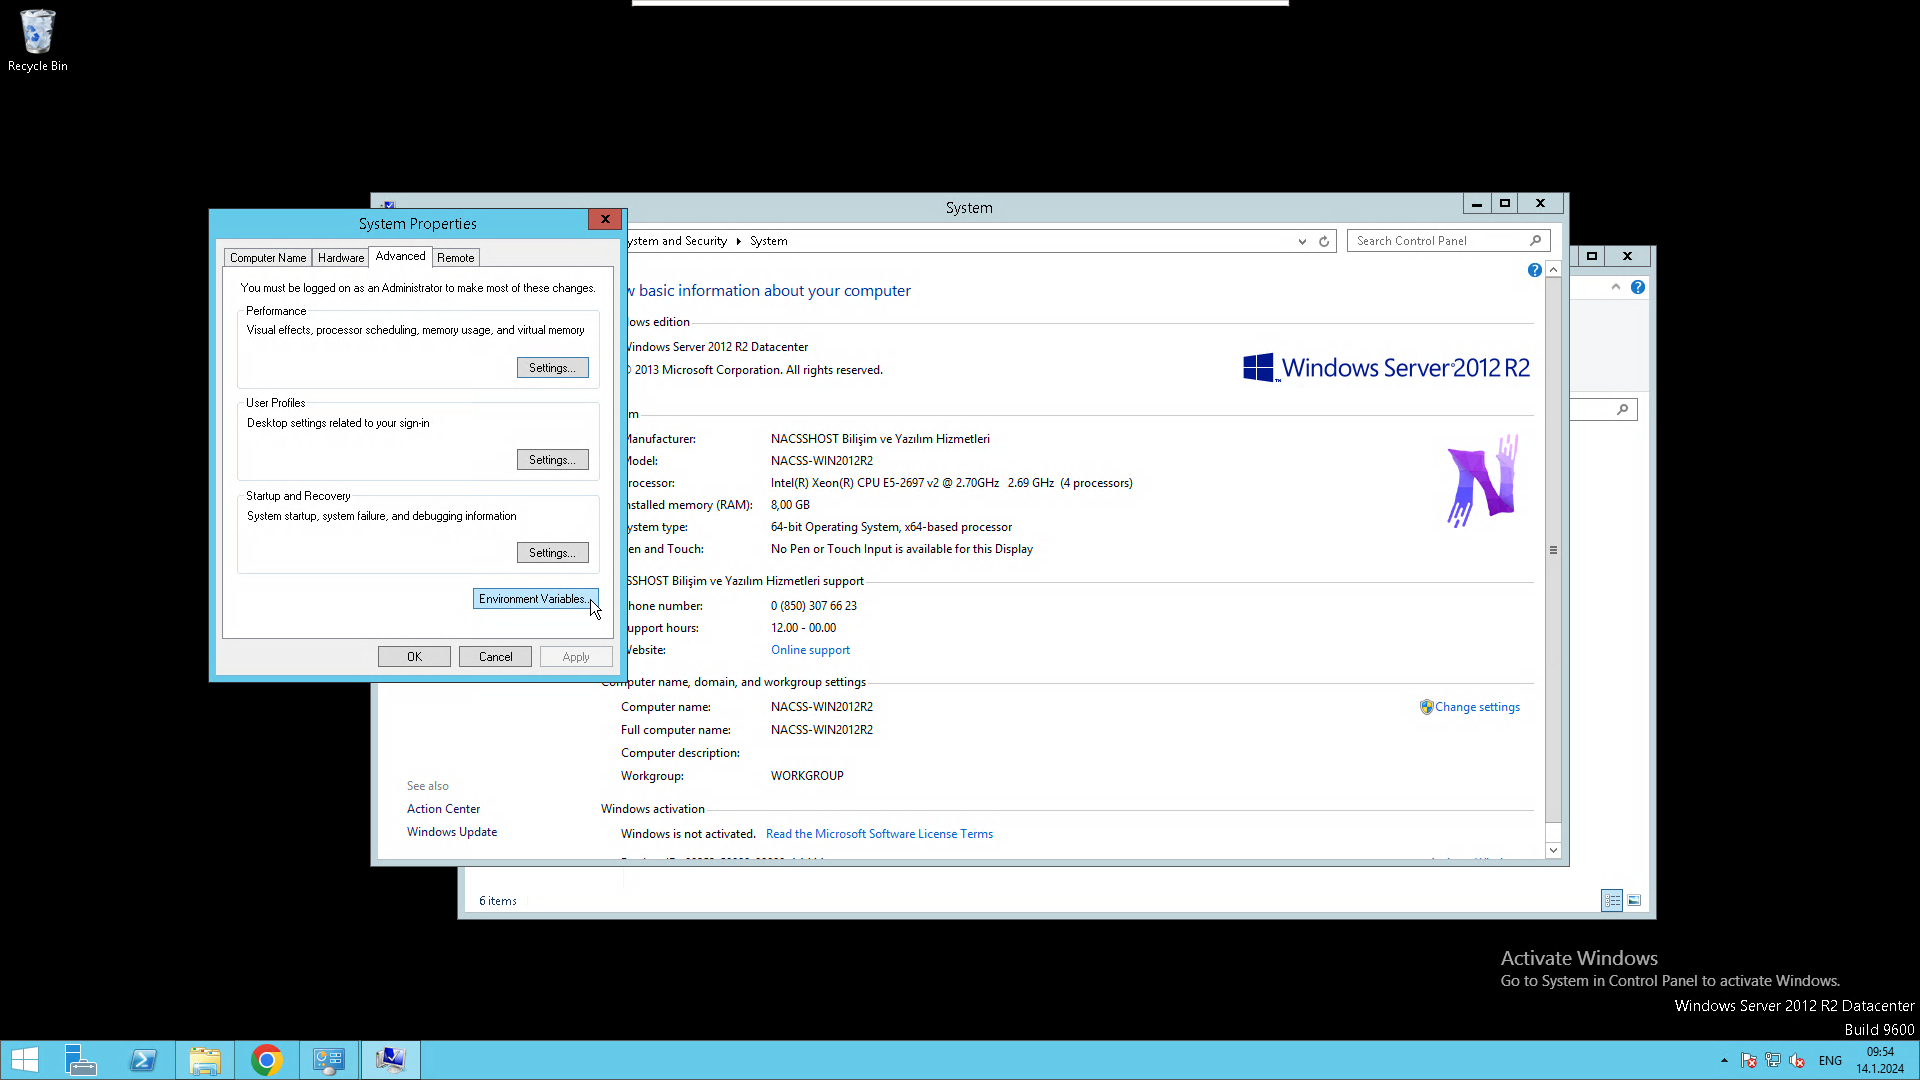Viewport: 1920px width, 1080px height.
Task: Select the Advanced tab
Action: coord(400,256)
